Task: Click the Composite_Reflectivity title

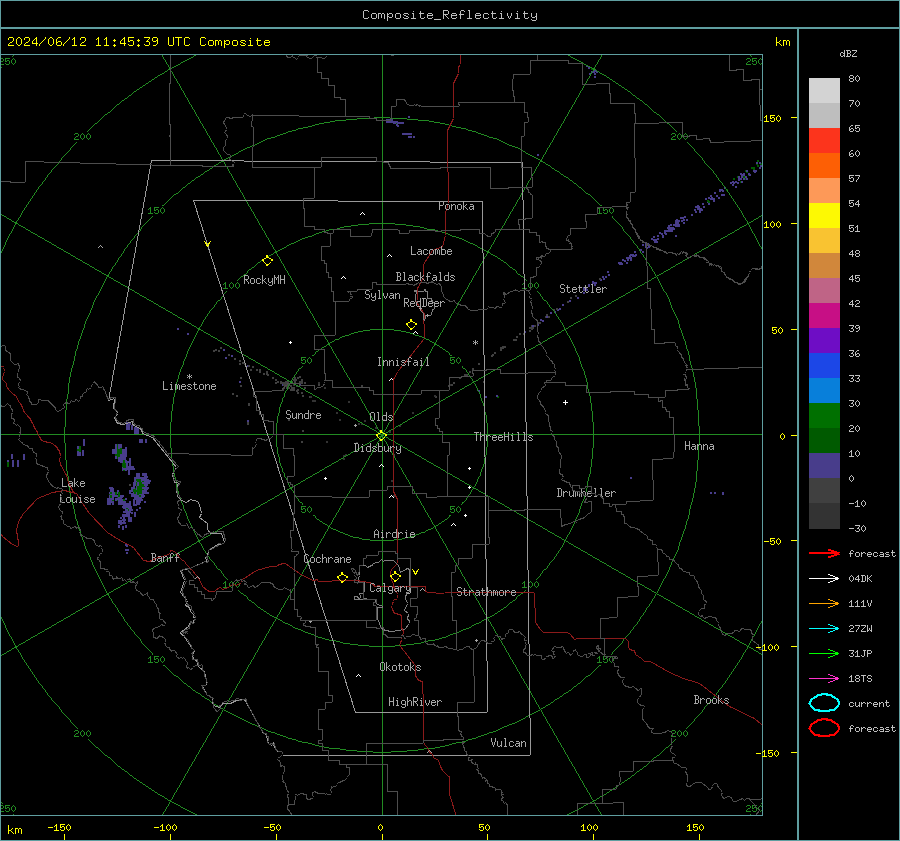Action: coord(450,15)
